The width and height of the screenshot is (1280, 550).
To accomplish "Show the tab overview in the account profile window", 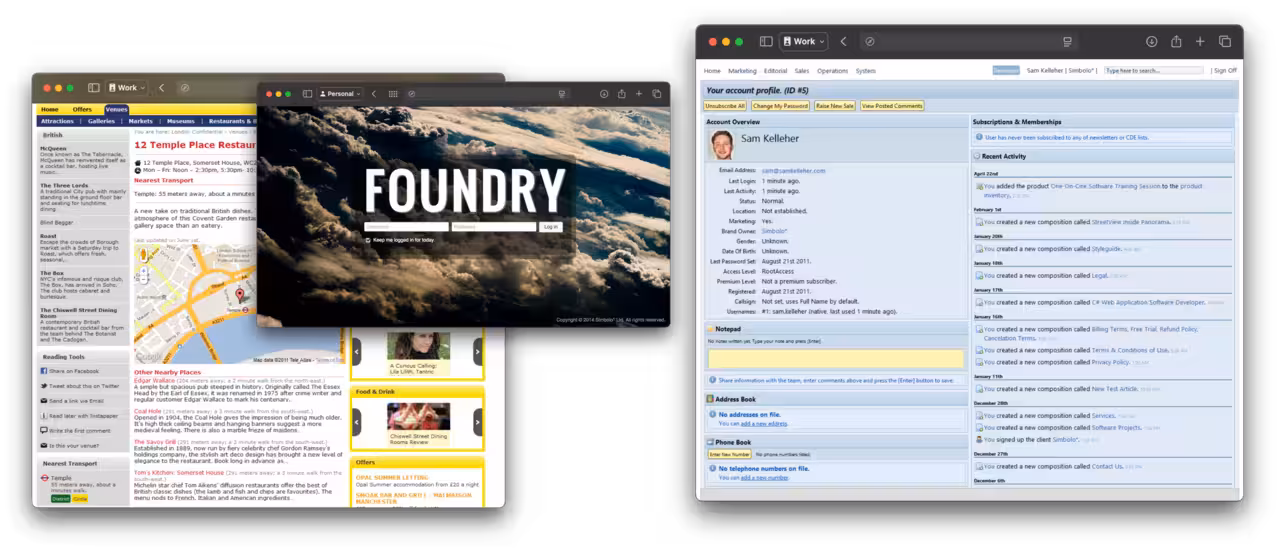I will click(1225, 41).
